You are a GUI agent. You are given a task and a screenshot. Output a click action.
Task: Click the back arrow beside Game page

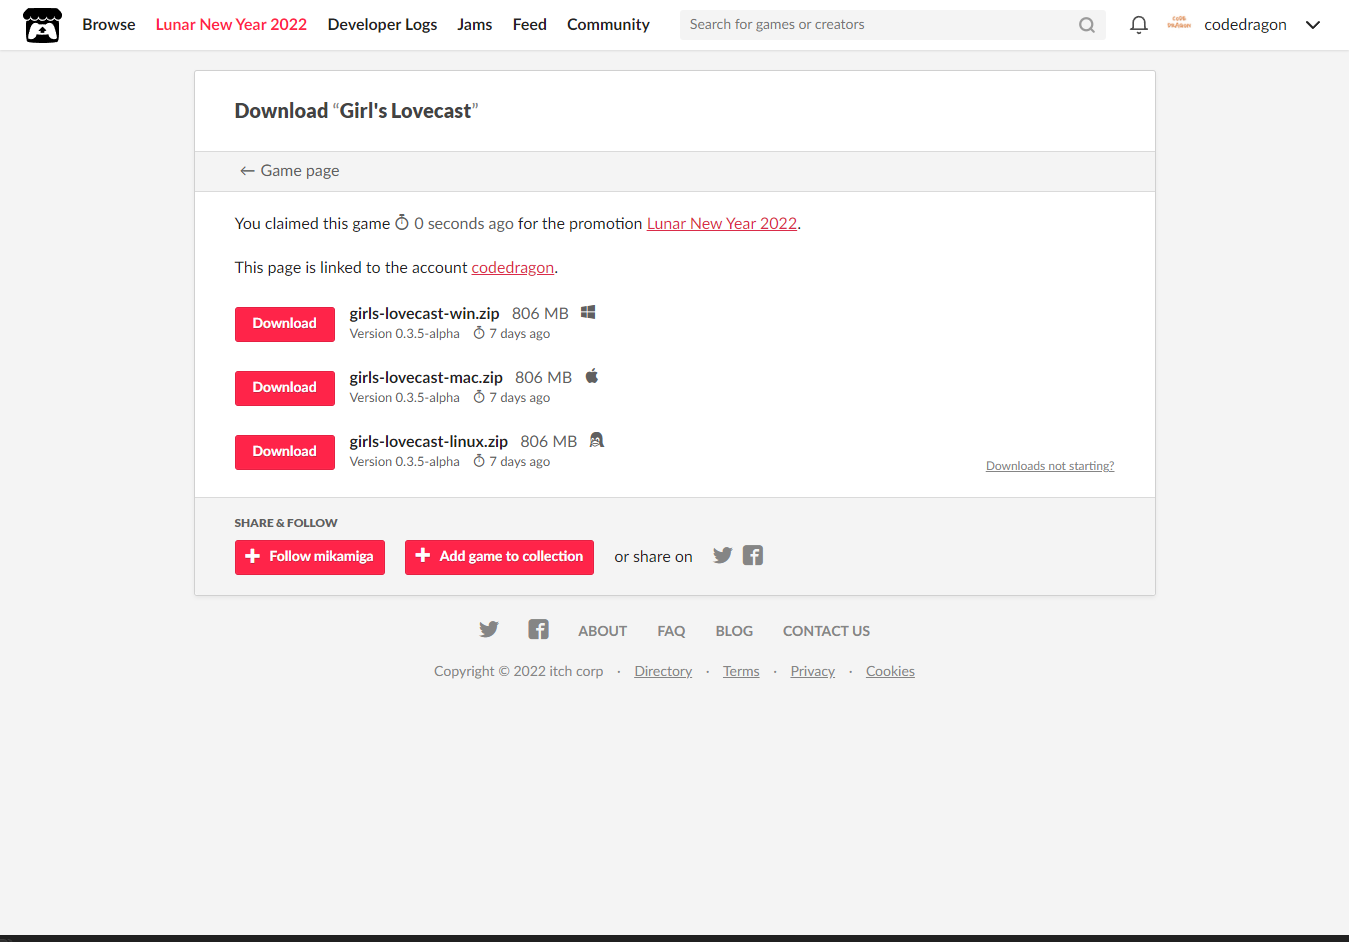click(x=247, y=171)
